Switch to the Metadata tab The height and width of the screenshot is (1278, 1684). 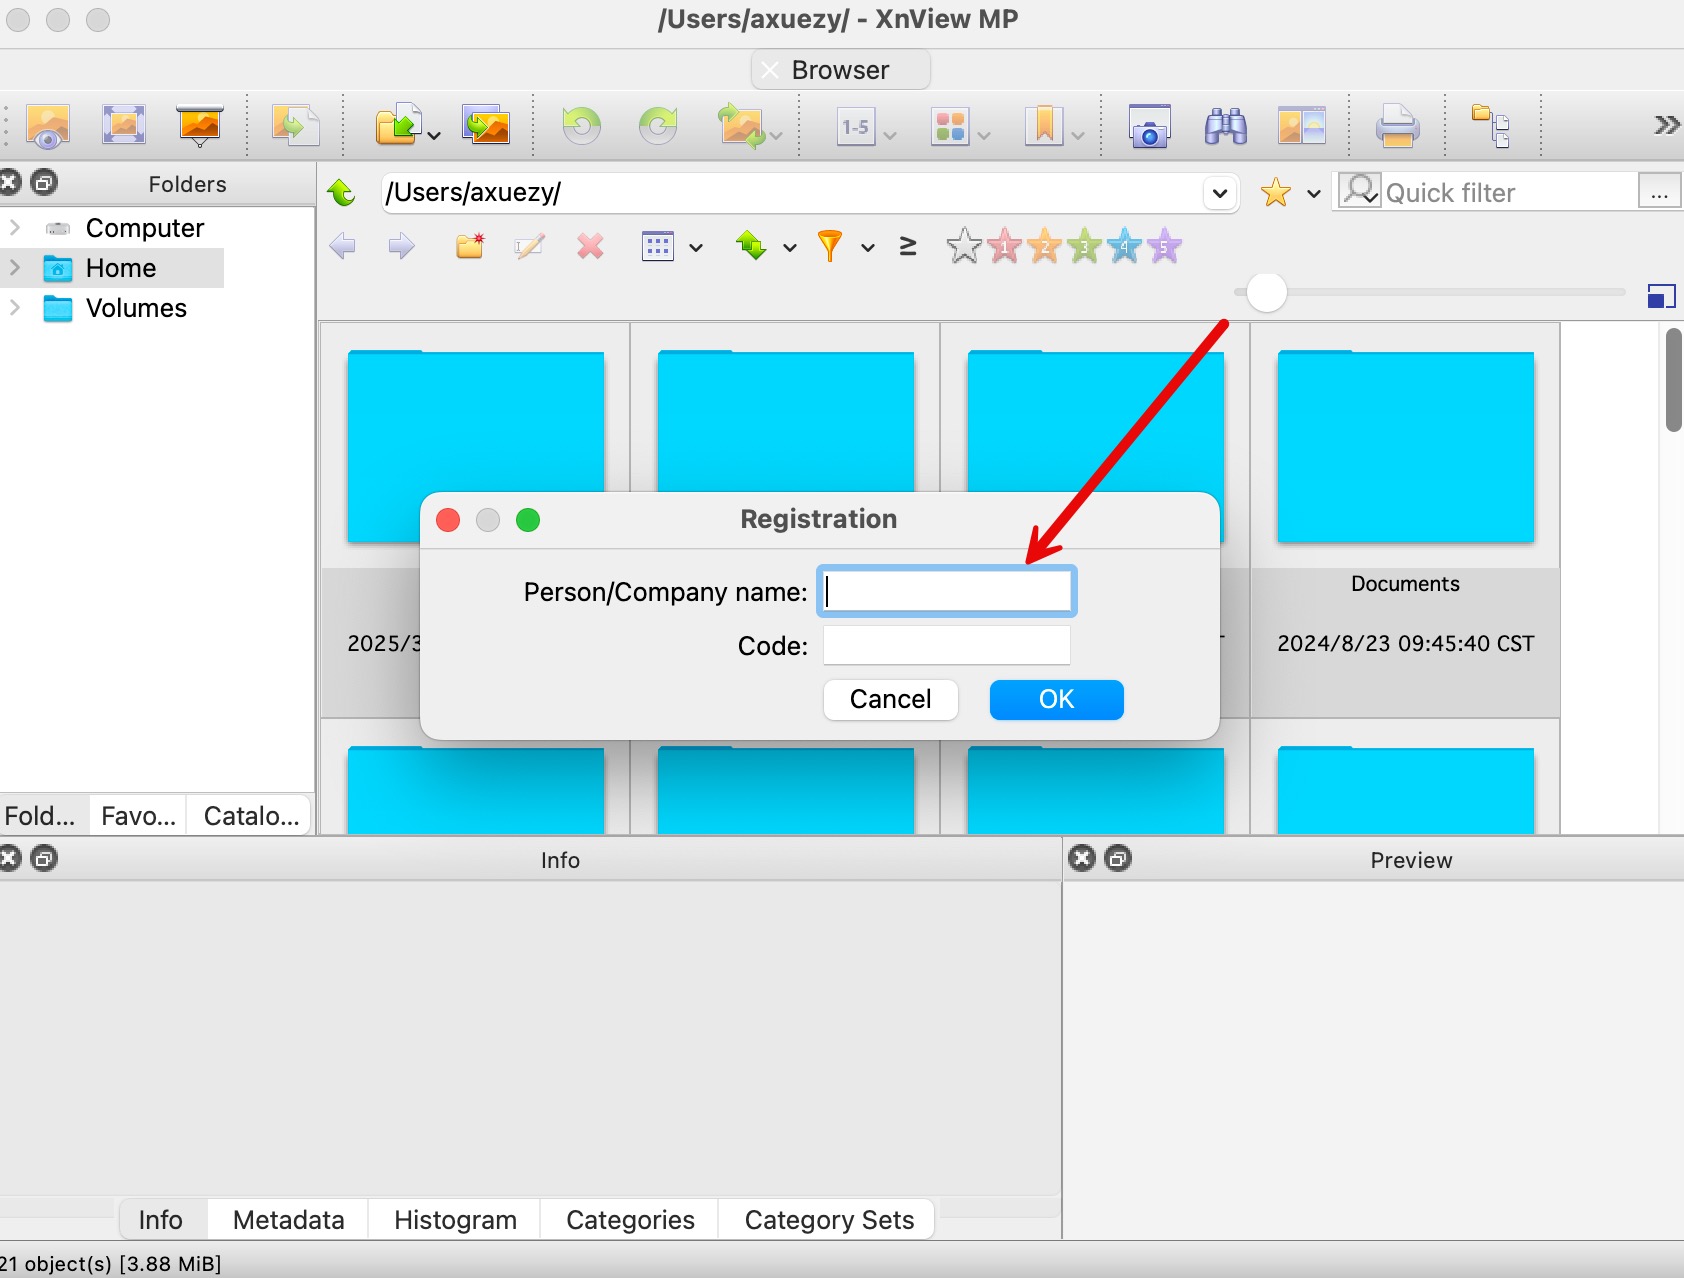[288, 1220]
